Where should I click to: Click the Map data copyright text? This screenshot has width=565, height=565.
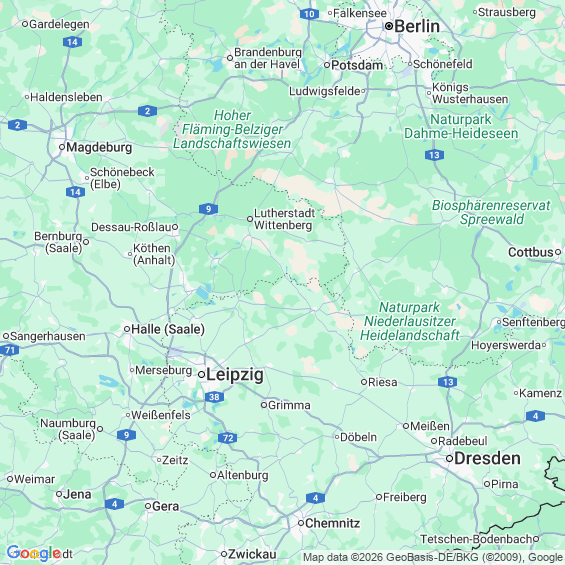(x=433, y=557)
